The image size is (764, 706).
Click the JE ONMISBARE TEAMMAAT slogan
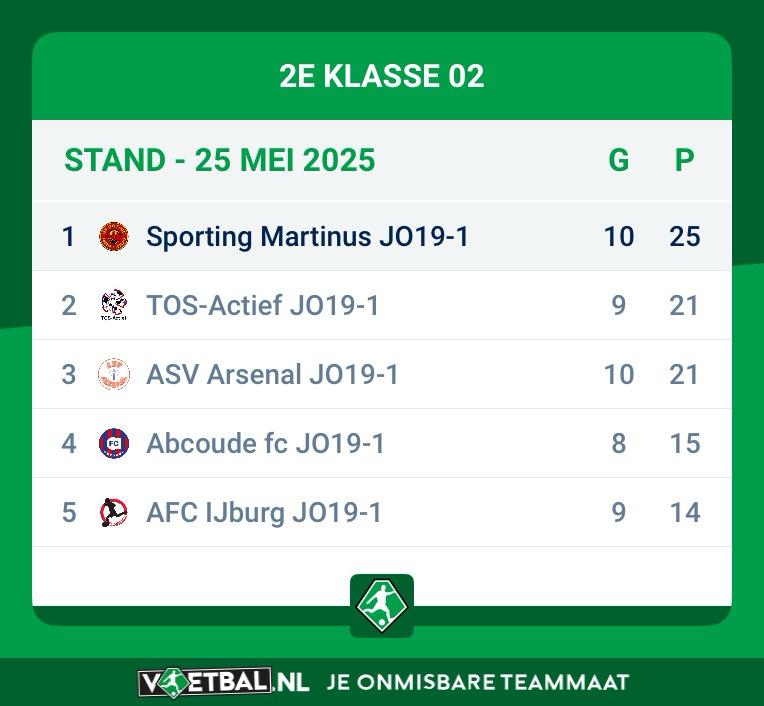pyautogui.click(x=478, y=683)
